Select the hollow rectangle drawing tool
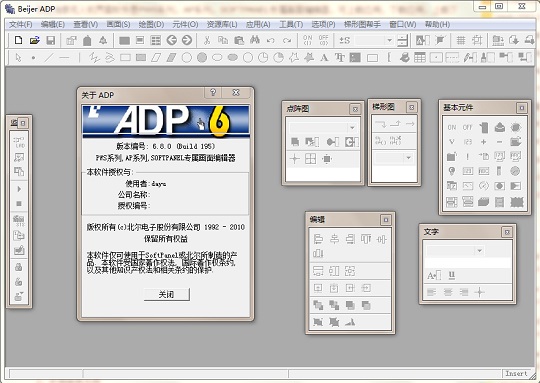Screen dimensions: 540x383 (125, 58)
